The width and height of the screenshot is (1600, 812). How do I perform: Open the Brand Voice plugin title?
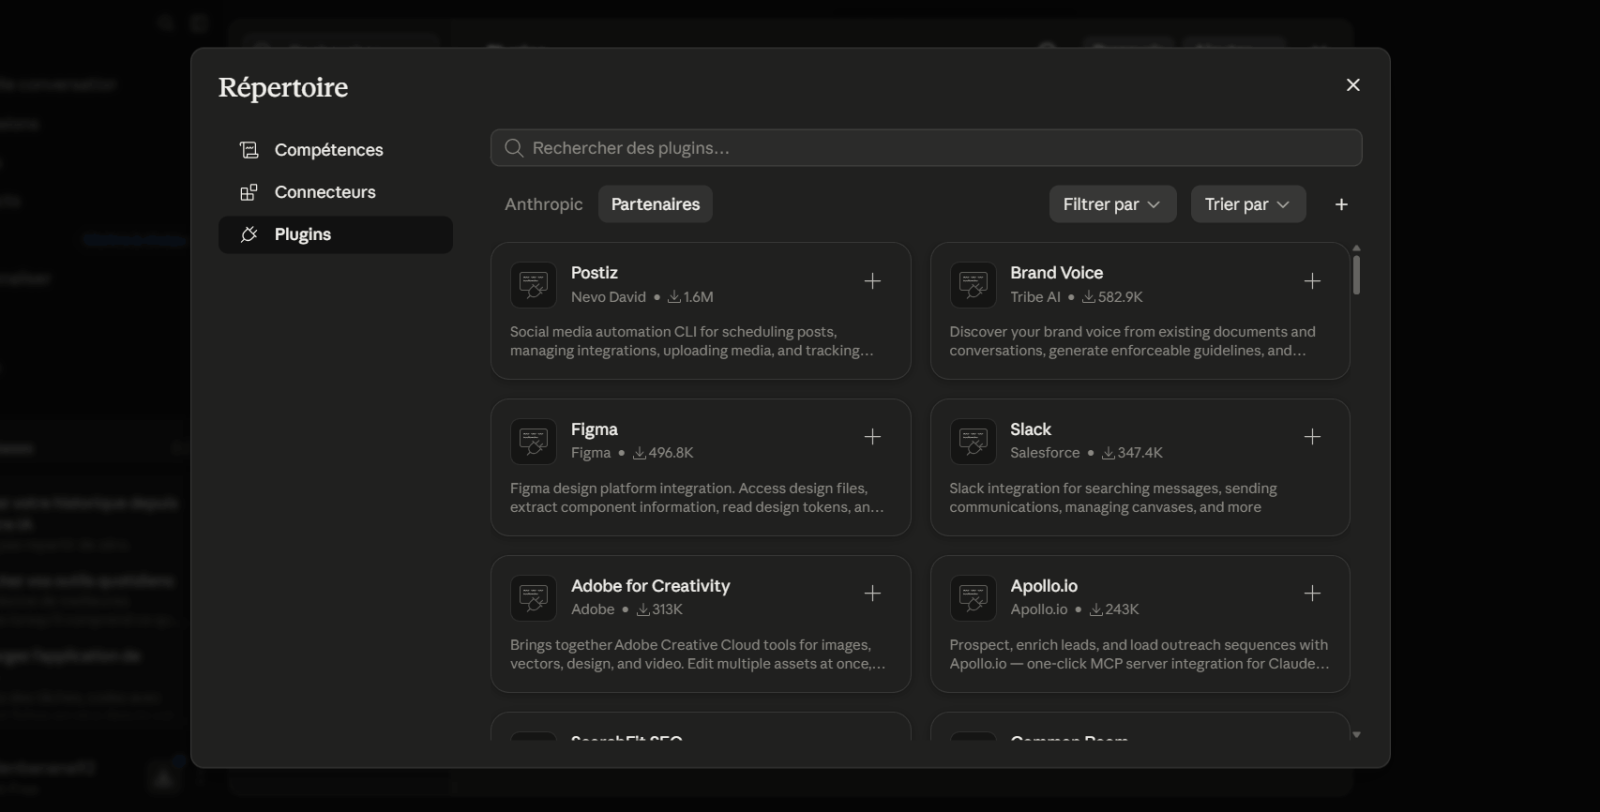pyautogui.click(x=1056, y=273)
